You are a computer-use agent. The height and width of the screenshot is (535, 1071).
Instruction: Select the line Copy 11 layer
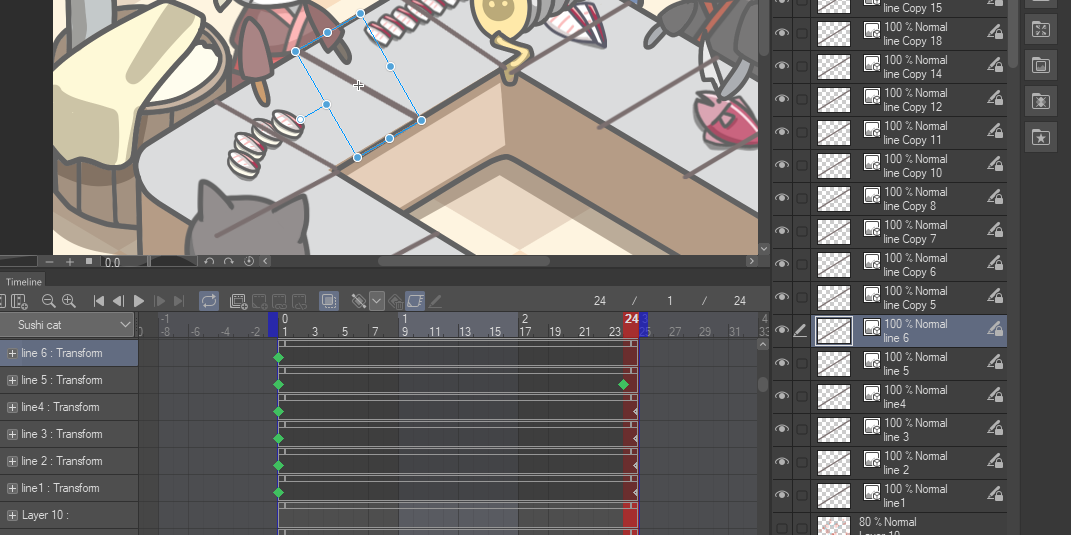point(909,133)
